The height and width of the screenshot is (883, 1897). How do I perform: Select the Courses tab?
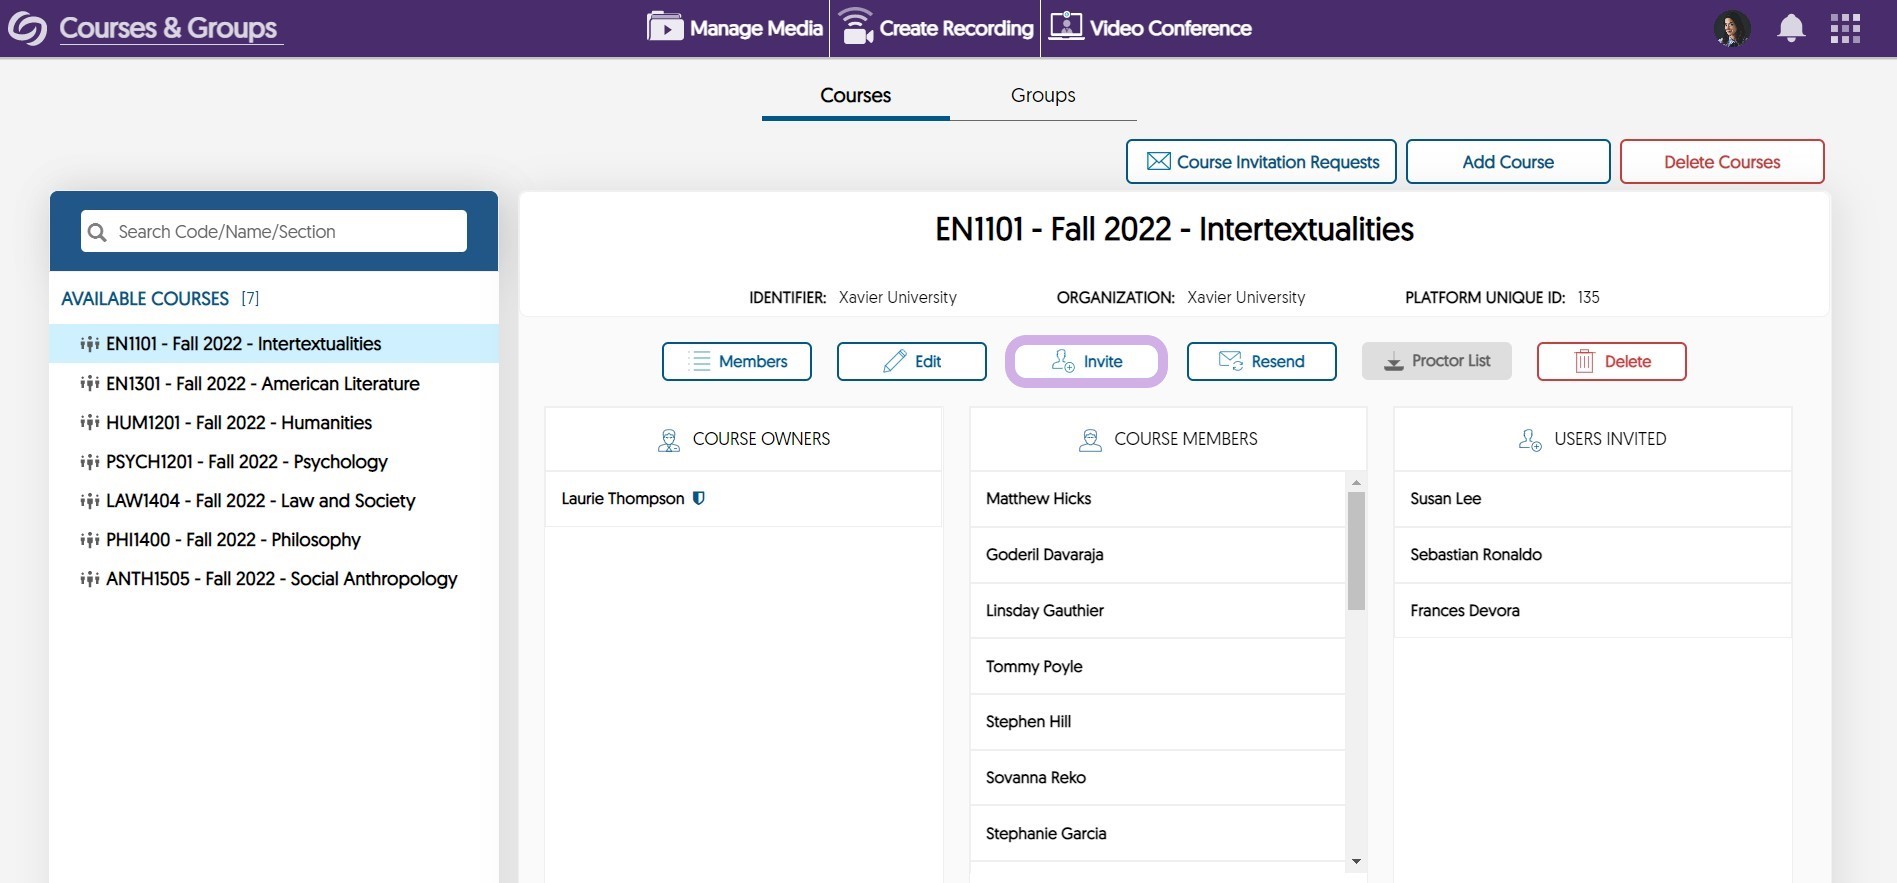coord(855,95)
